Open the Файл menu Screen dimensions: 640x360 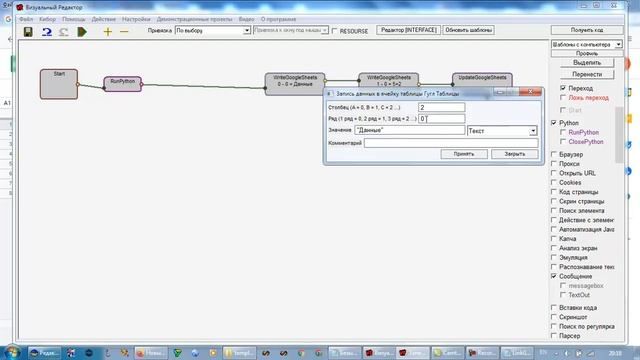26,19
